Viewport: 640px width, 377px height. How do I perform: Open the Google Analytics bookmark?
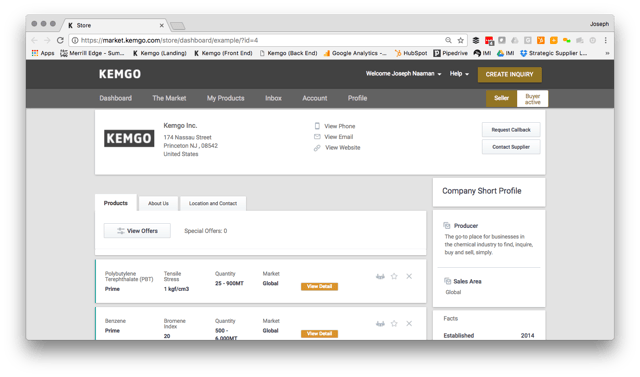[x=355, y=53]
